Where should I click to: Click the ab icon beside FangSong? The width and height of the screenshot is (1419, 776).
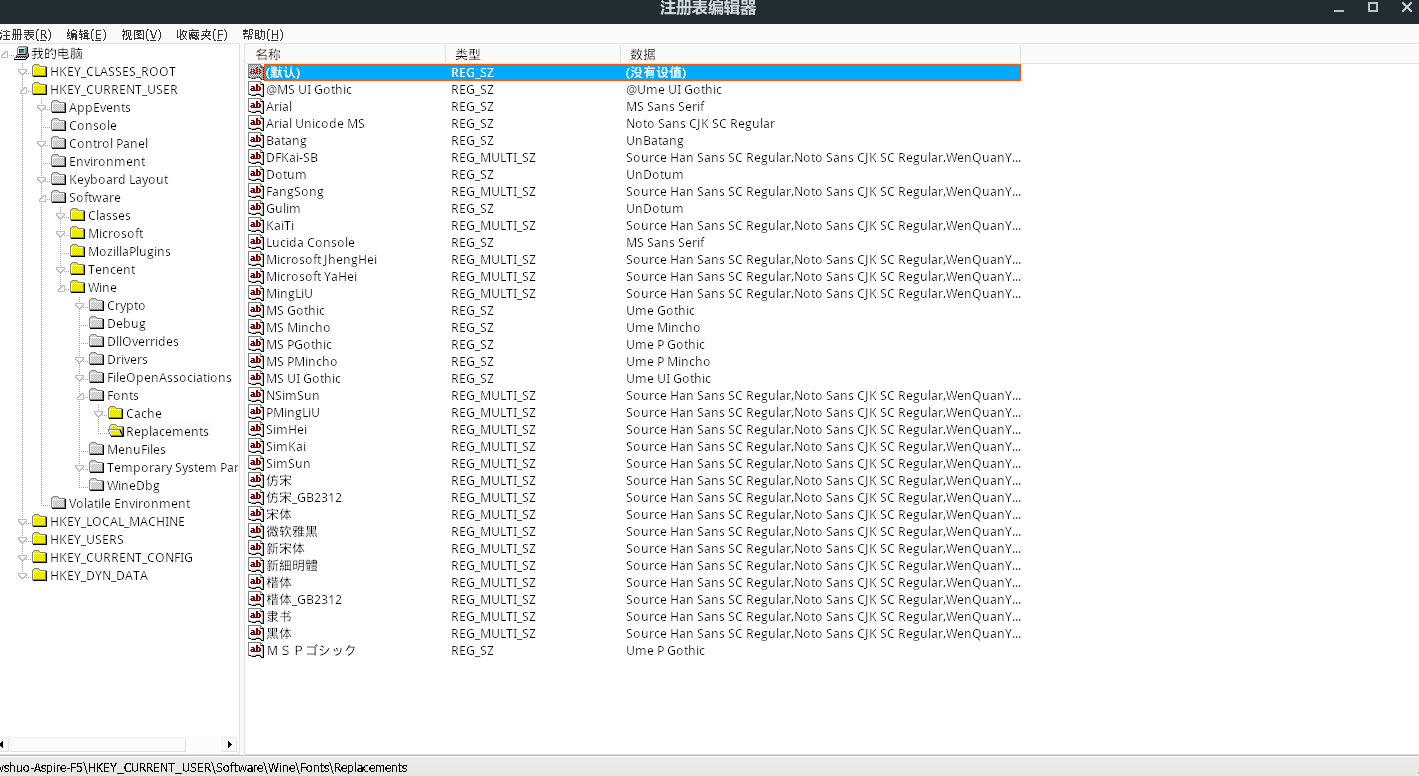pos(256,191)
